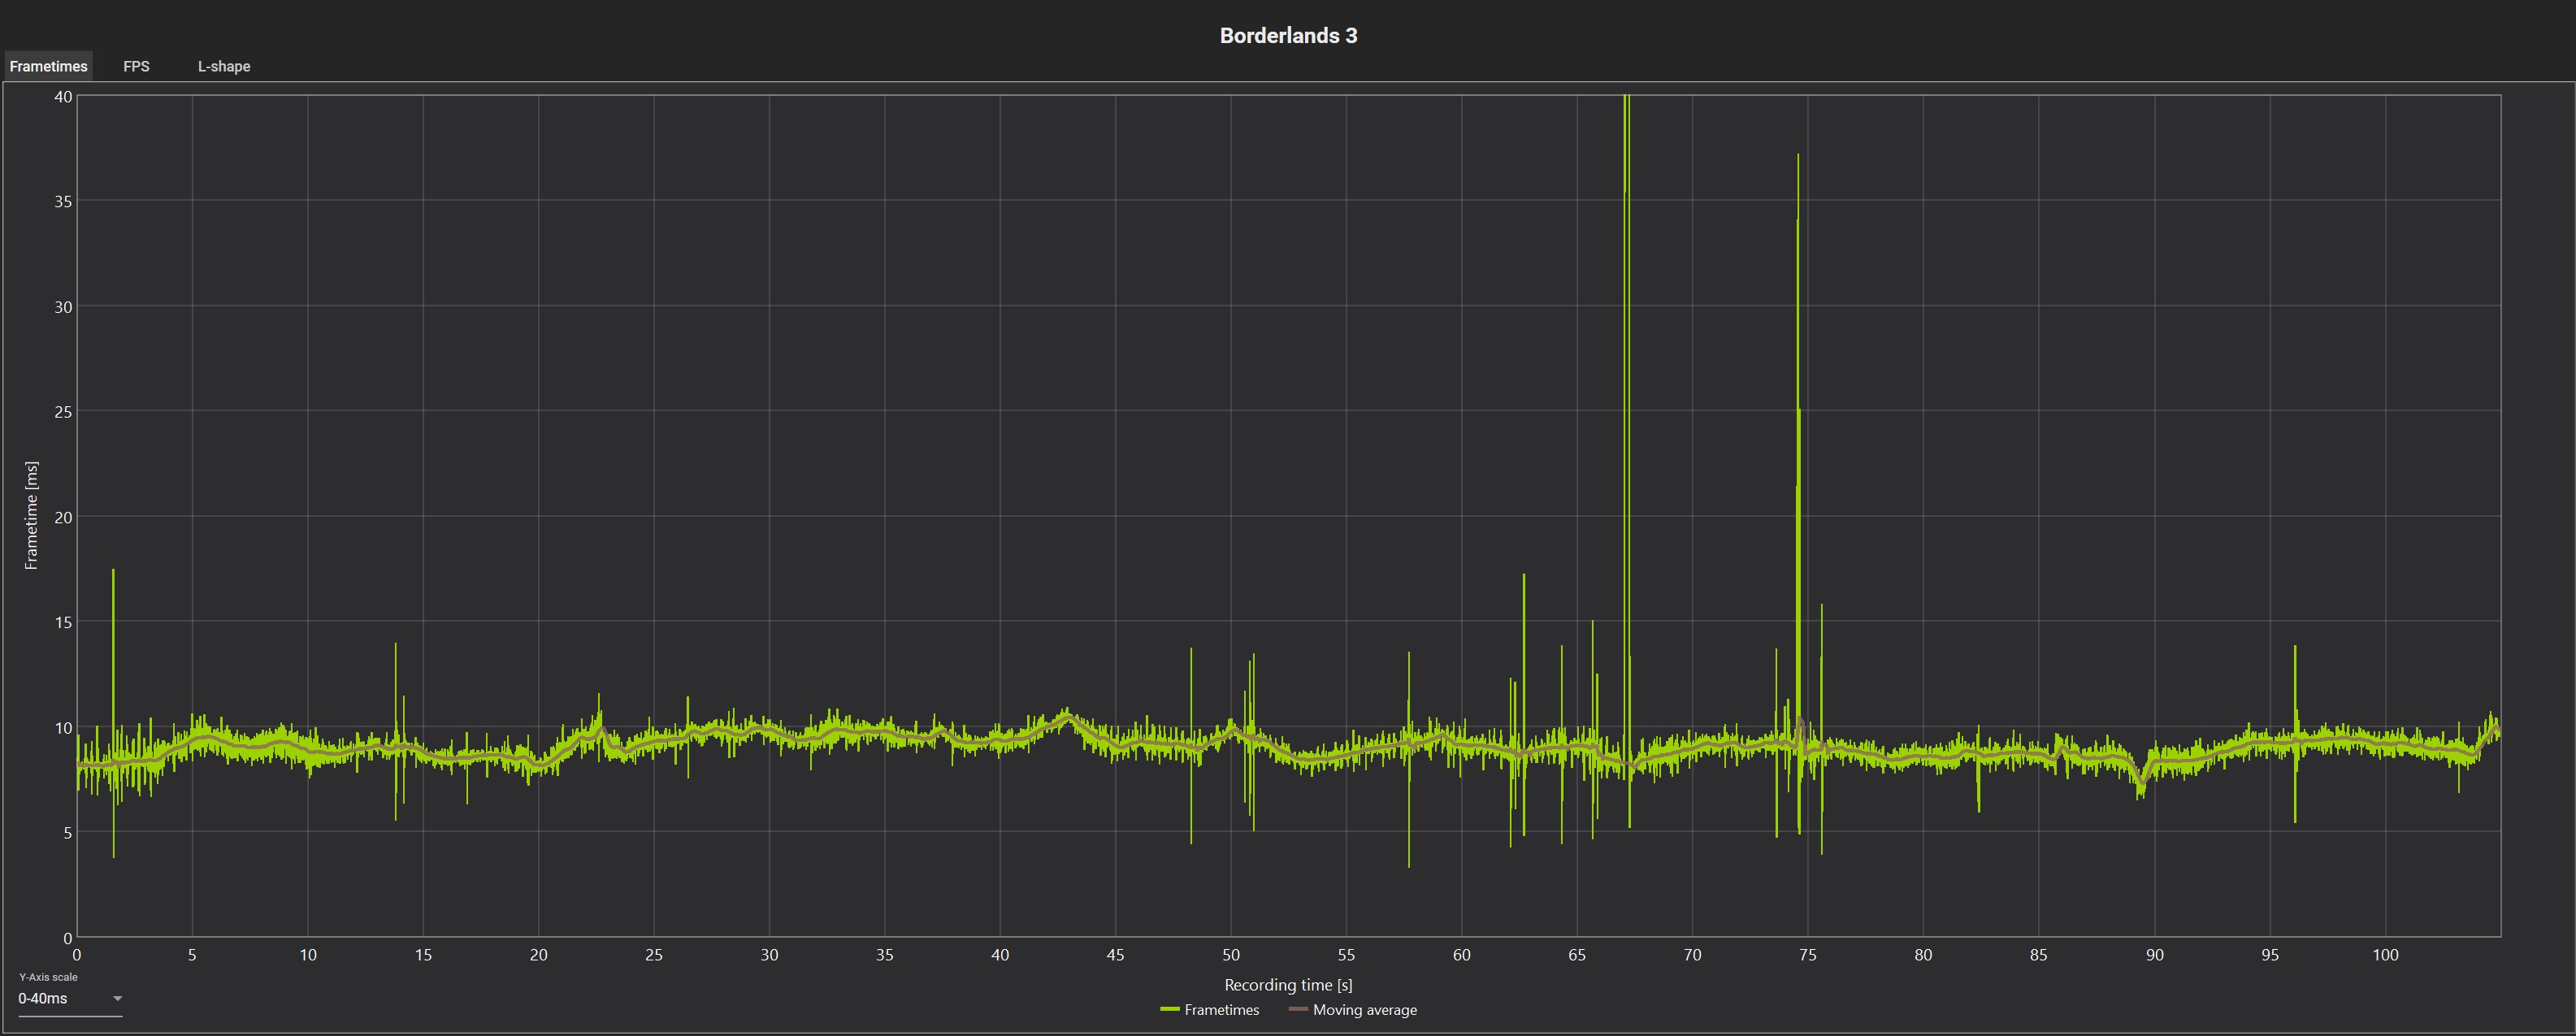
Task: Click the Frametime [ms] axis label
Action: 31,516
